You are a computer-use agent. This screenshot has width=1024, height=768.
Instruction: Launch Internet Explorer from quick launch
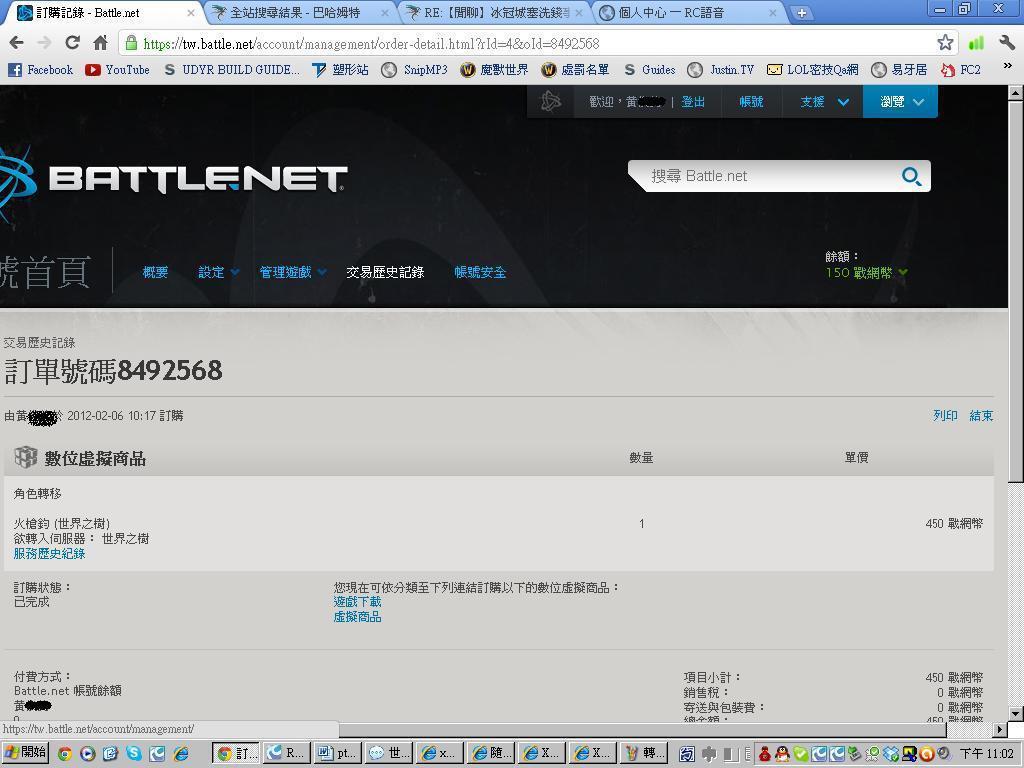point(181,754)
